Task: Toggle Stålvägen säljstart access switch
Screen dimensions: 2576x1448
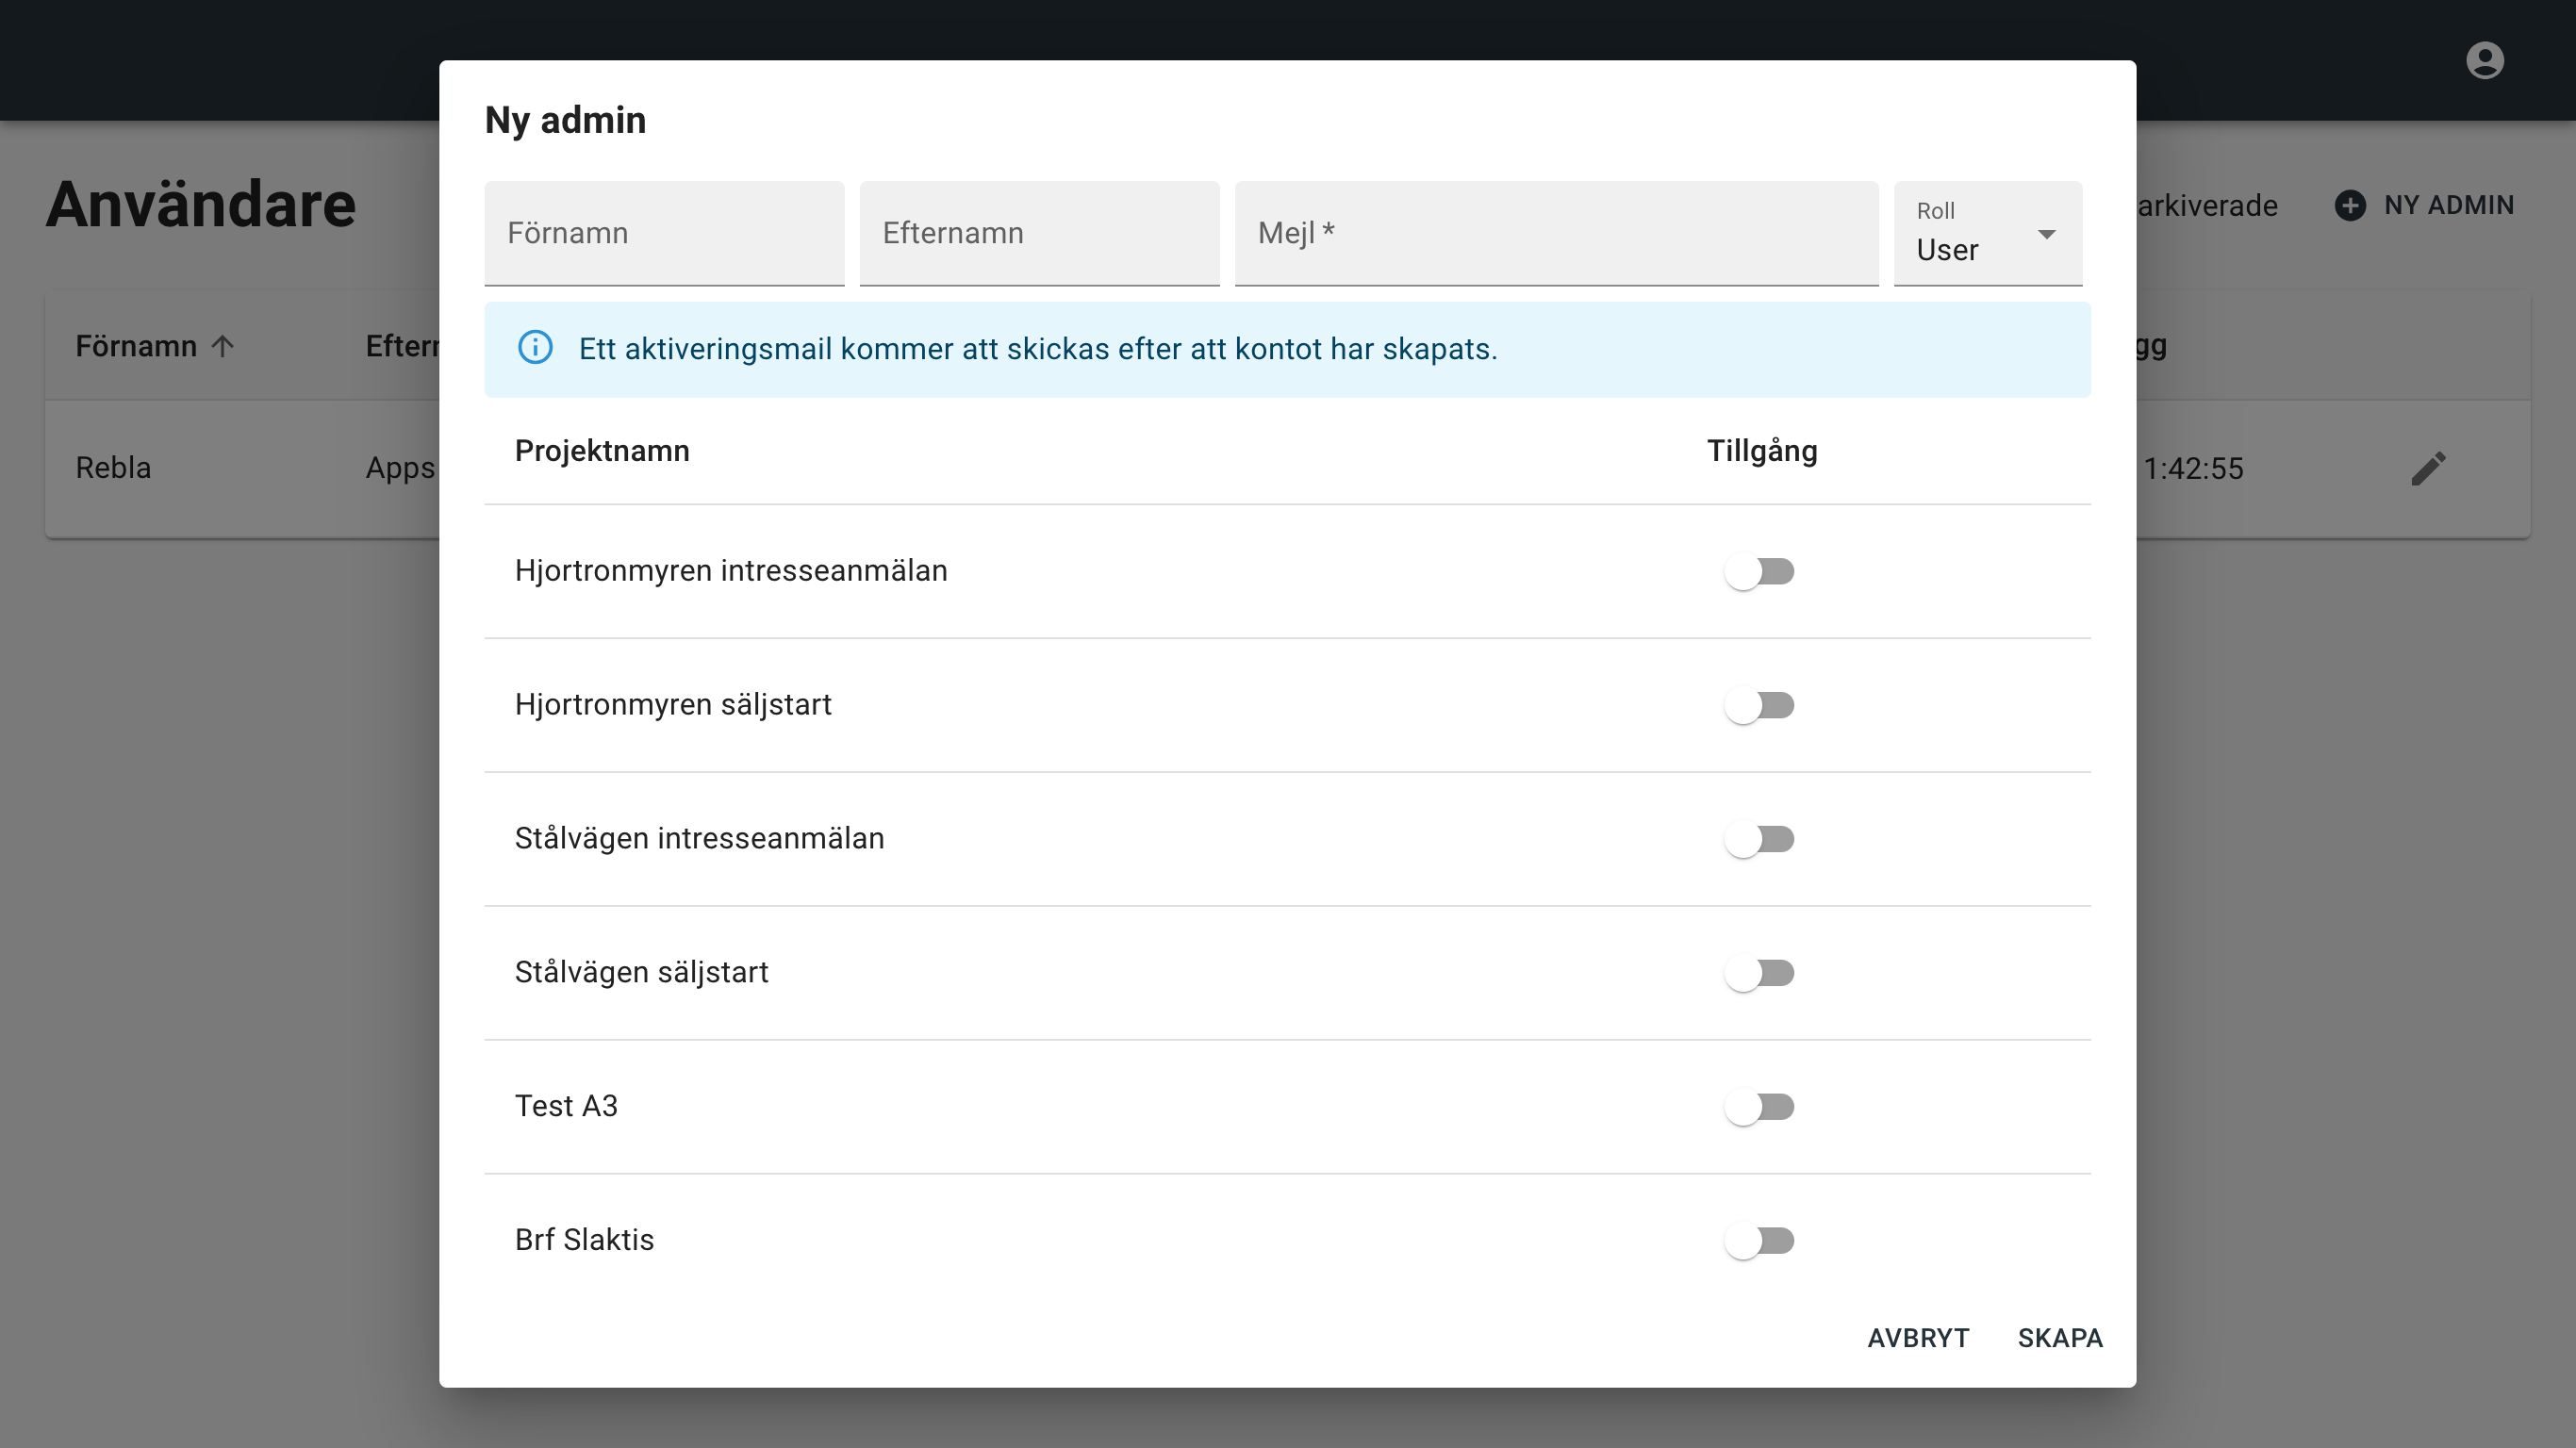Action: [x=1759, y=974]
